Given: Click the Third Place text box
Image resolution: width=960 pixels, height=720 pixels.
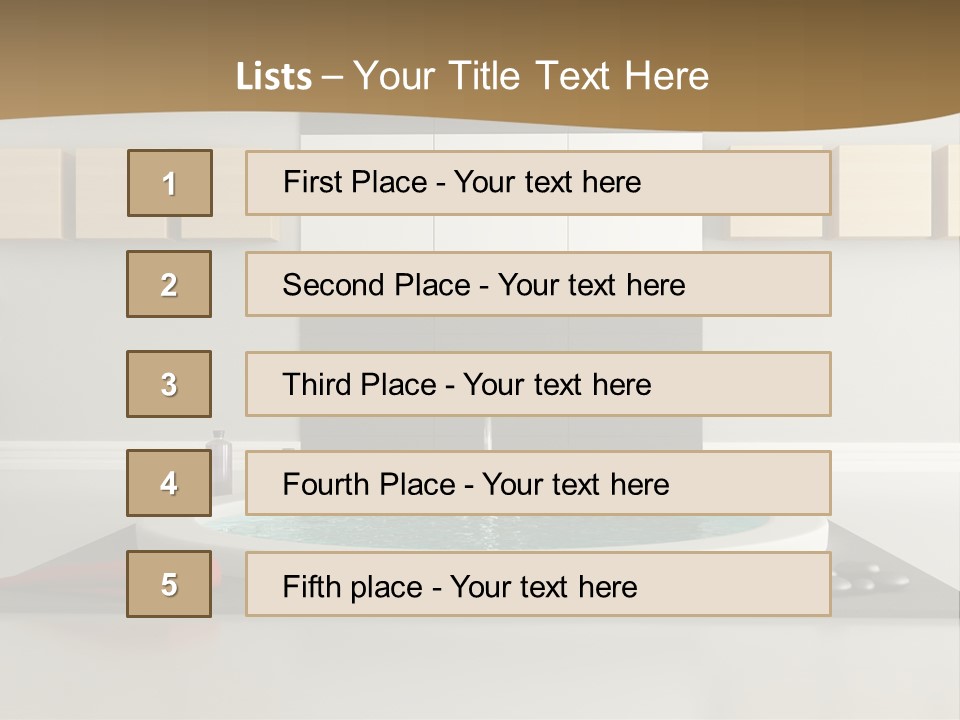Looking at the screenshot, I should [538, 384].
